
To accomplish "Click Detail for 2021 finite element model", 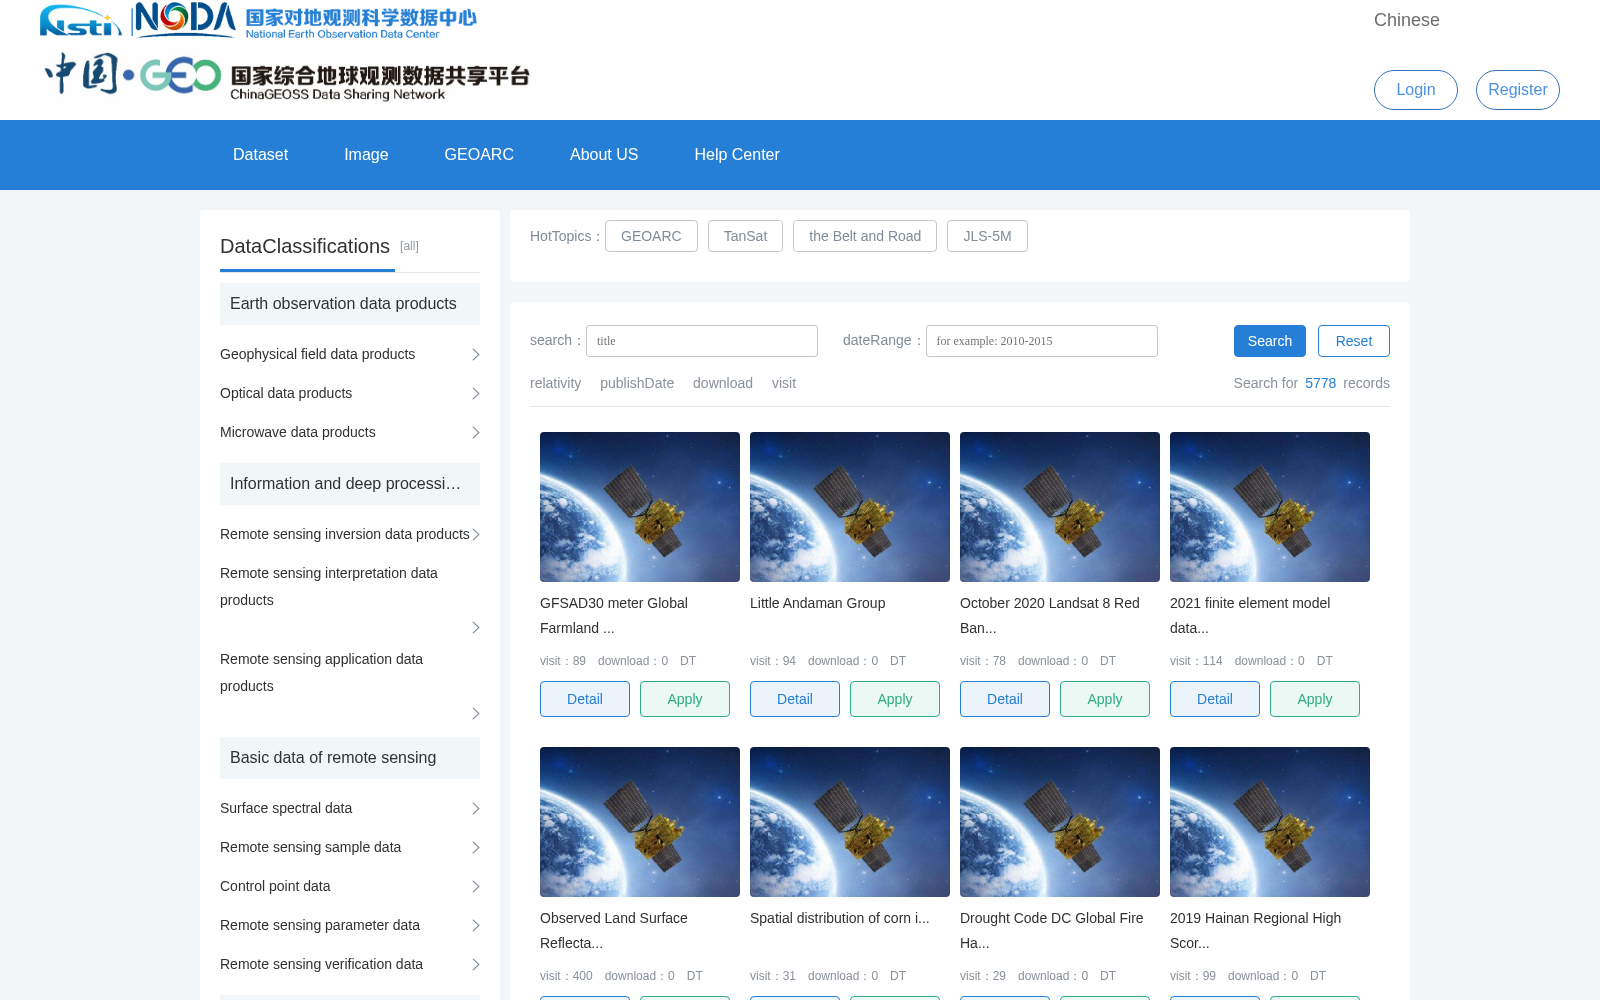I will [1215, 699].
